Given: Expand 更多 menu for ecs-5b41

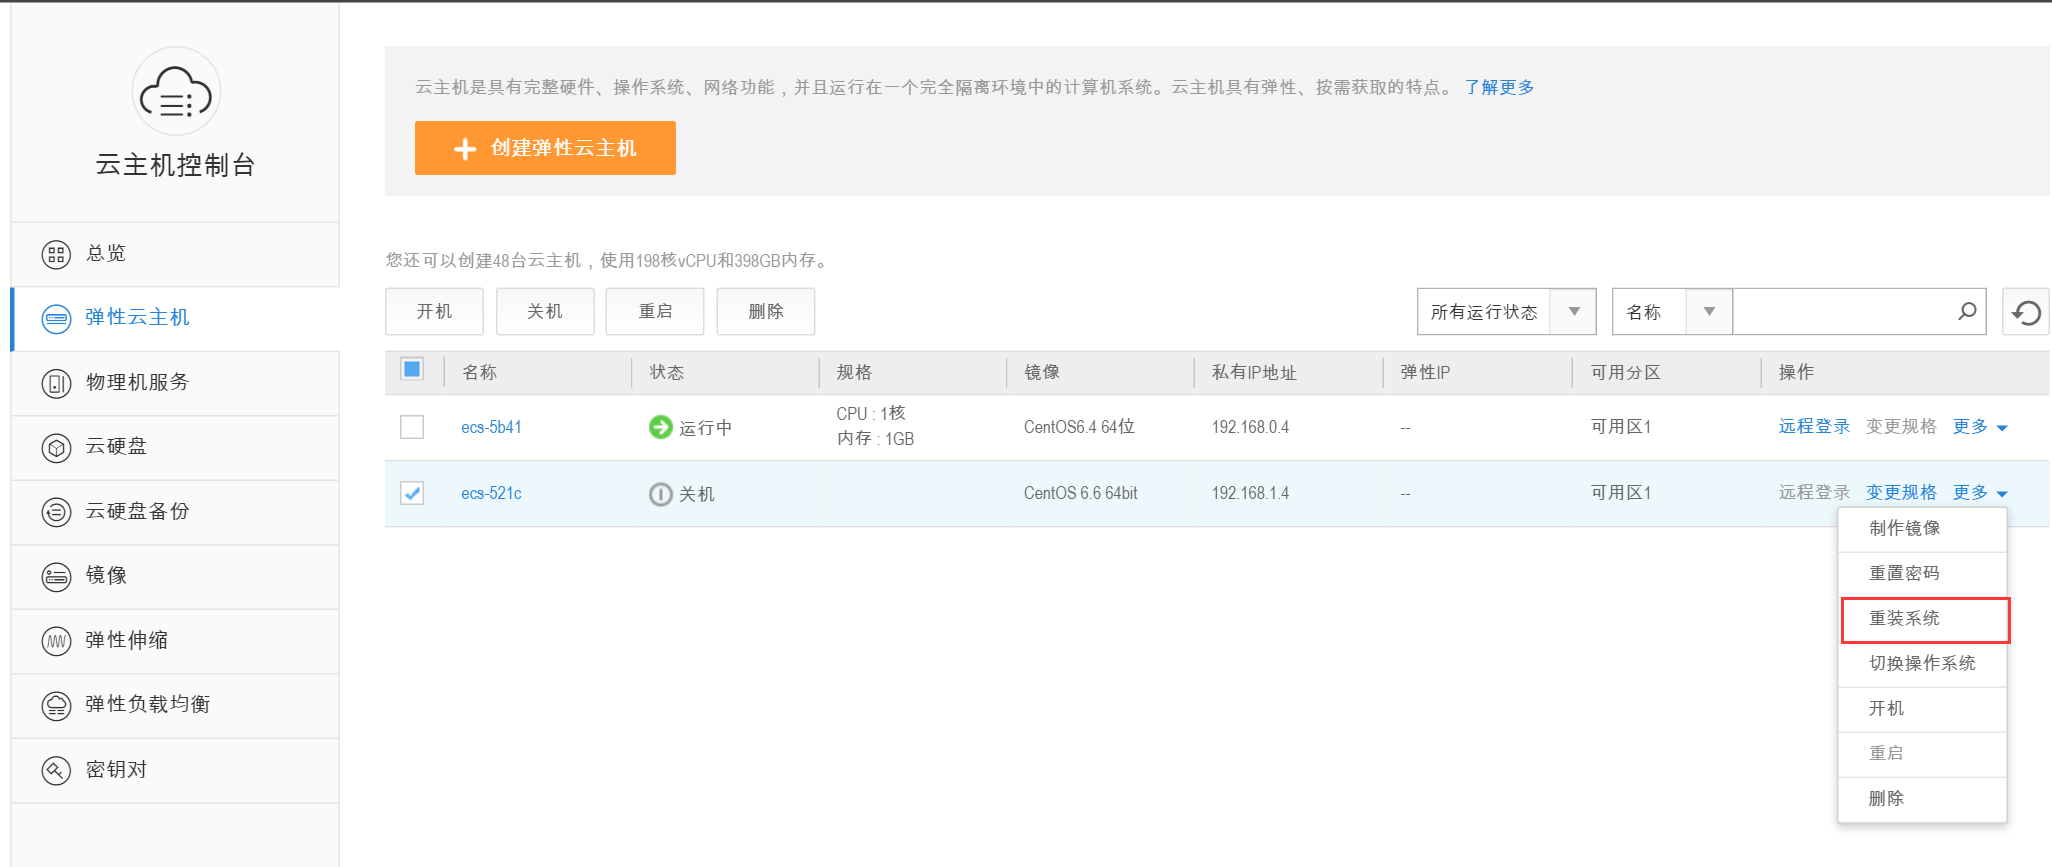Looking at the screenshot, I should point(1980,427).
